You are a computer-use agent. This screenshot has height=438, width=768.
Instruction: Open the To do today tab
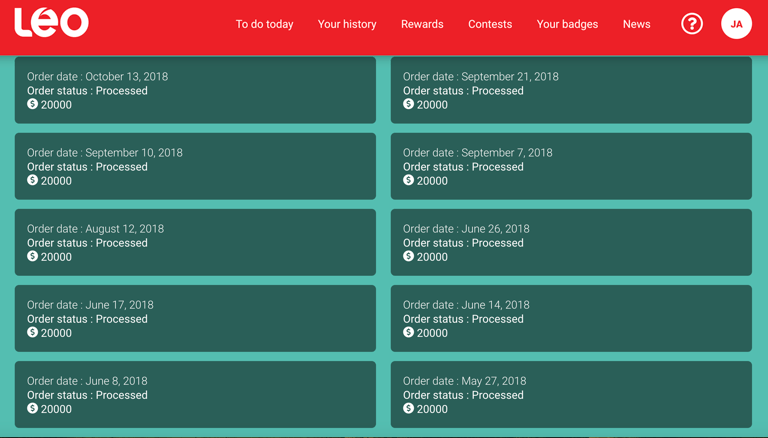pos(264,24)
